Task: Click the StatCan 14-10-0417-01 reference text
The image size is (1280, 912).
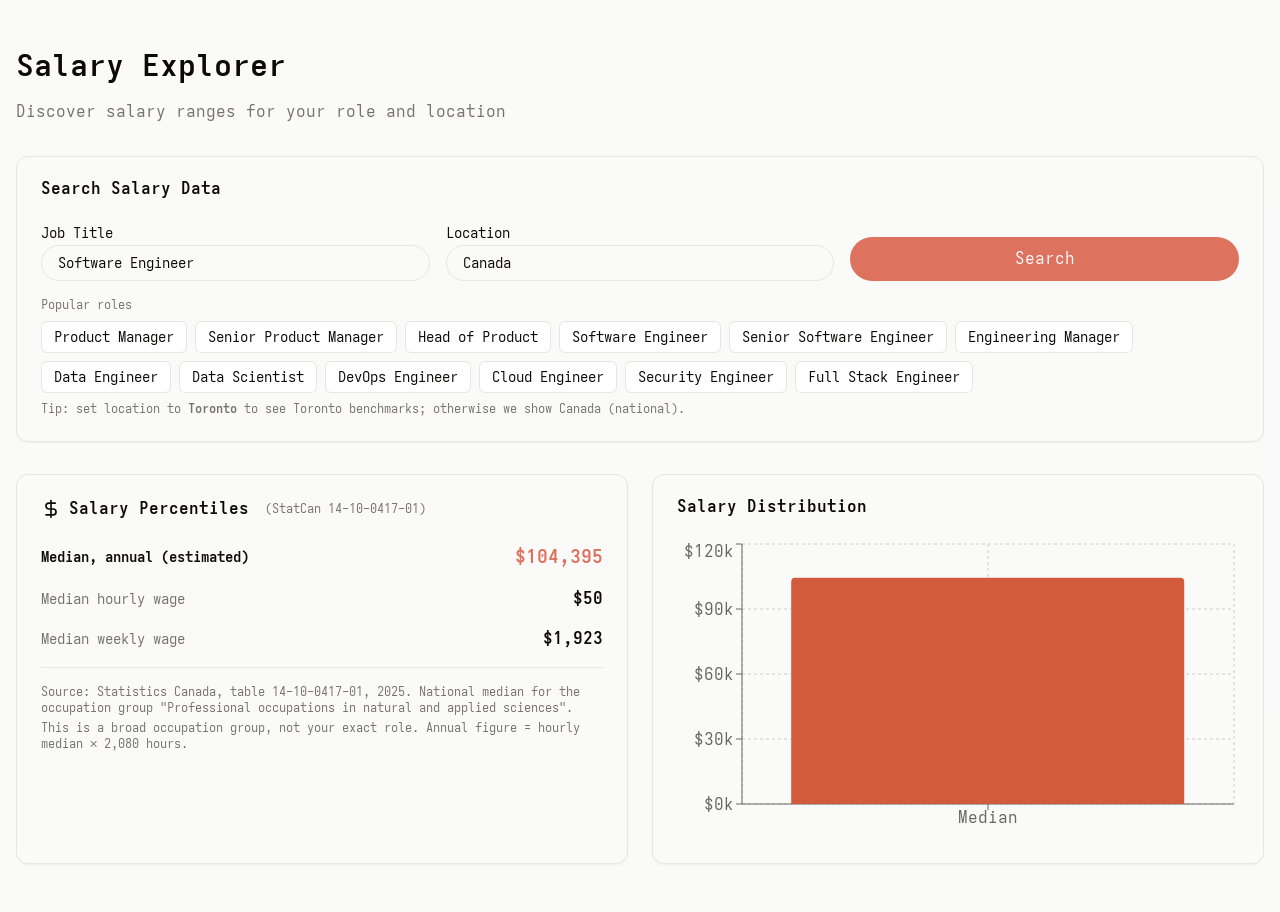Action: [346, 509]
